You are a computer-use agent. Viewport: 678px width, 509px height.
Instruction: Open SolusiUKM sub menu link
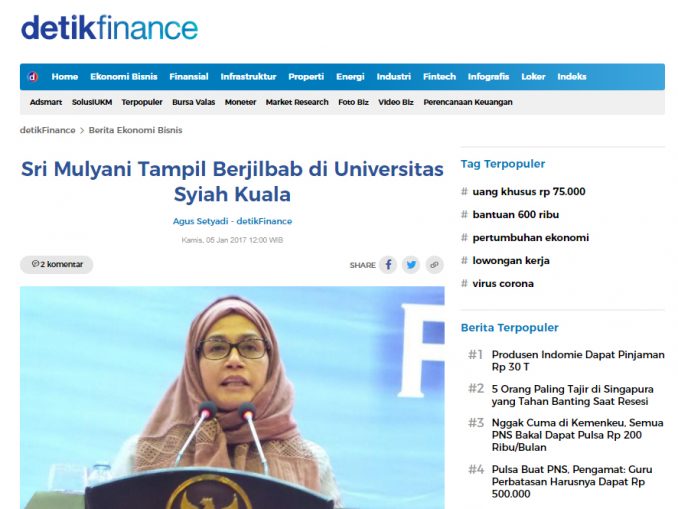pyautogui.click(x=92, y=102)
